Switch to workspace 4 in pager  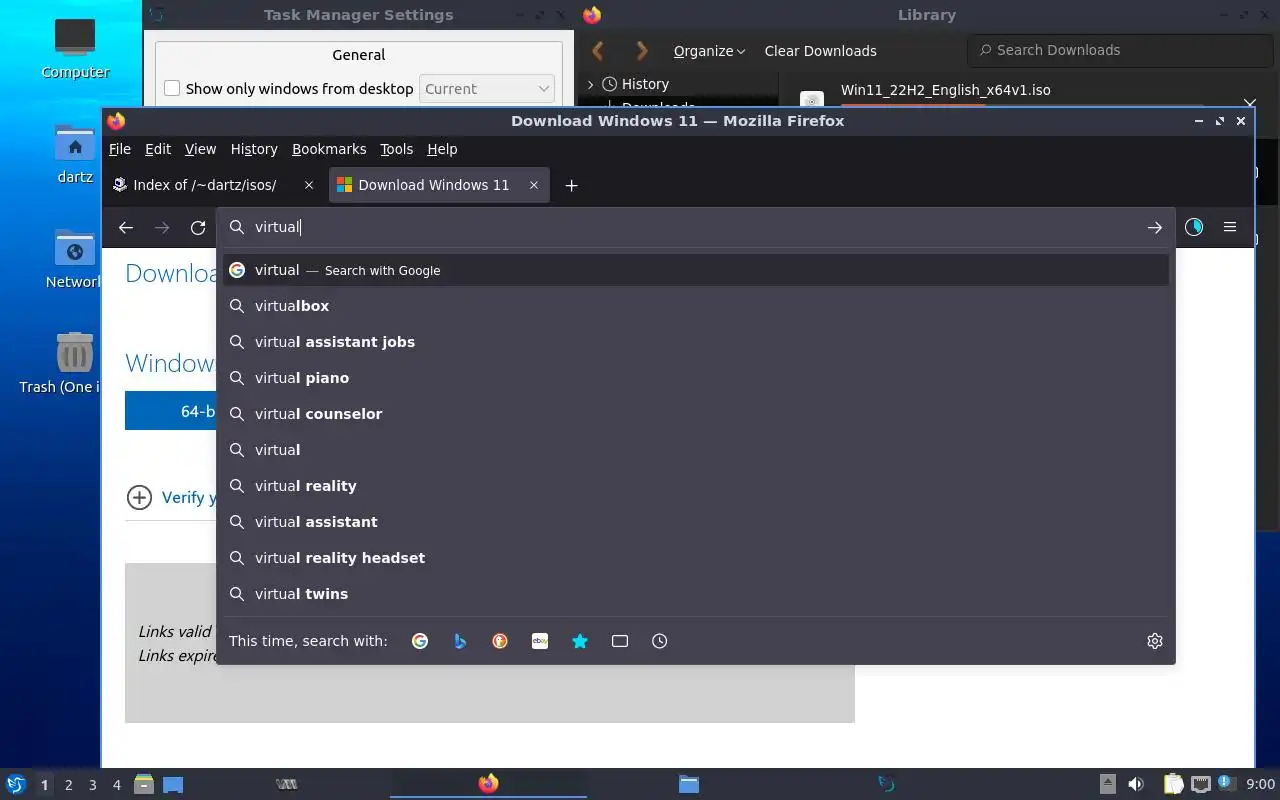[116, 785]
